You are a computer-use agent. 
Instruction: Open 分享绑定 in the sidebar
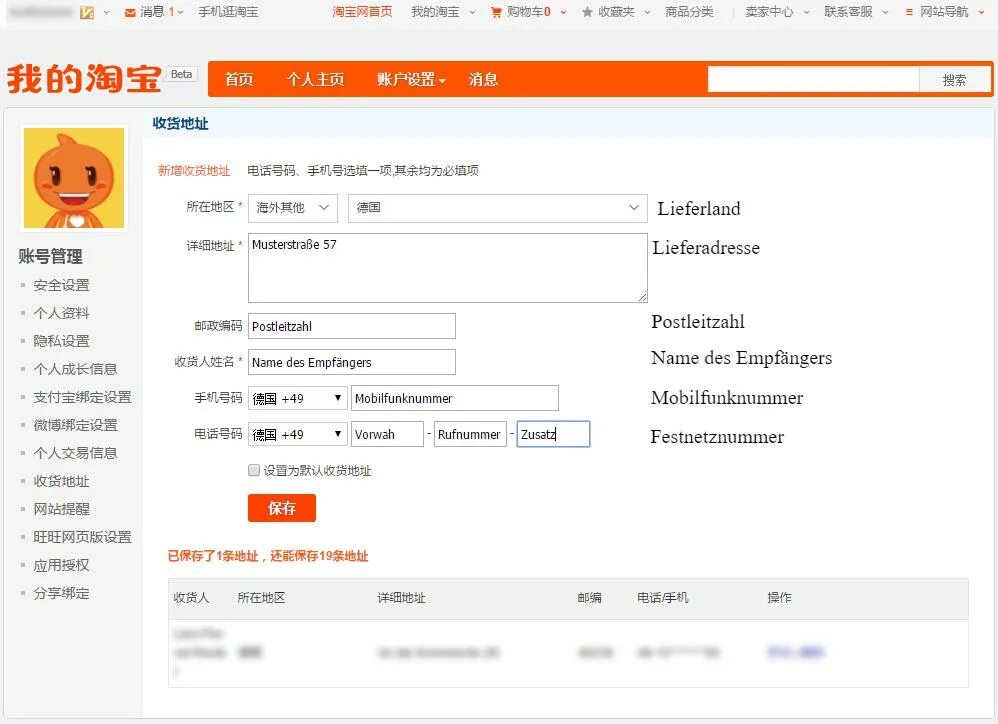[x=62, y=593]
